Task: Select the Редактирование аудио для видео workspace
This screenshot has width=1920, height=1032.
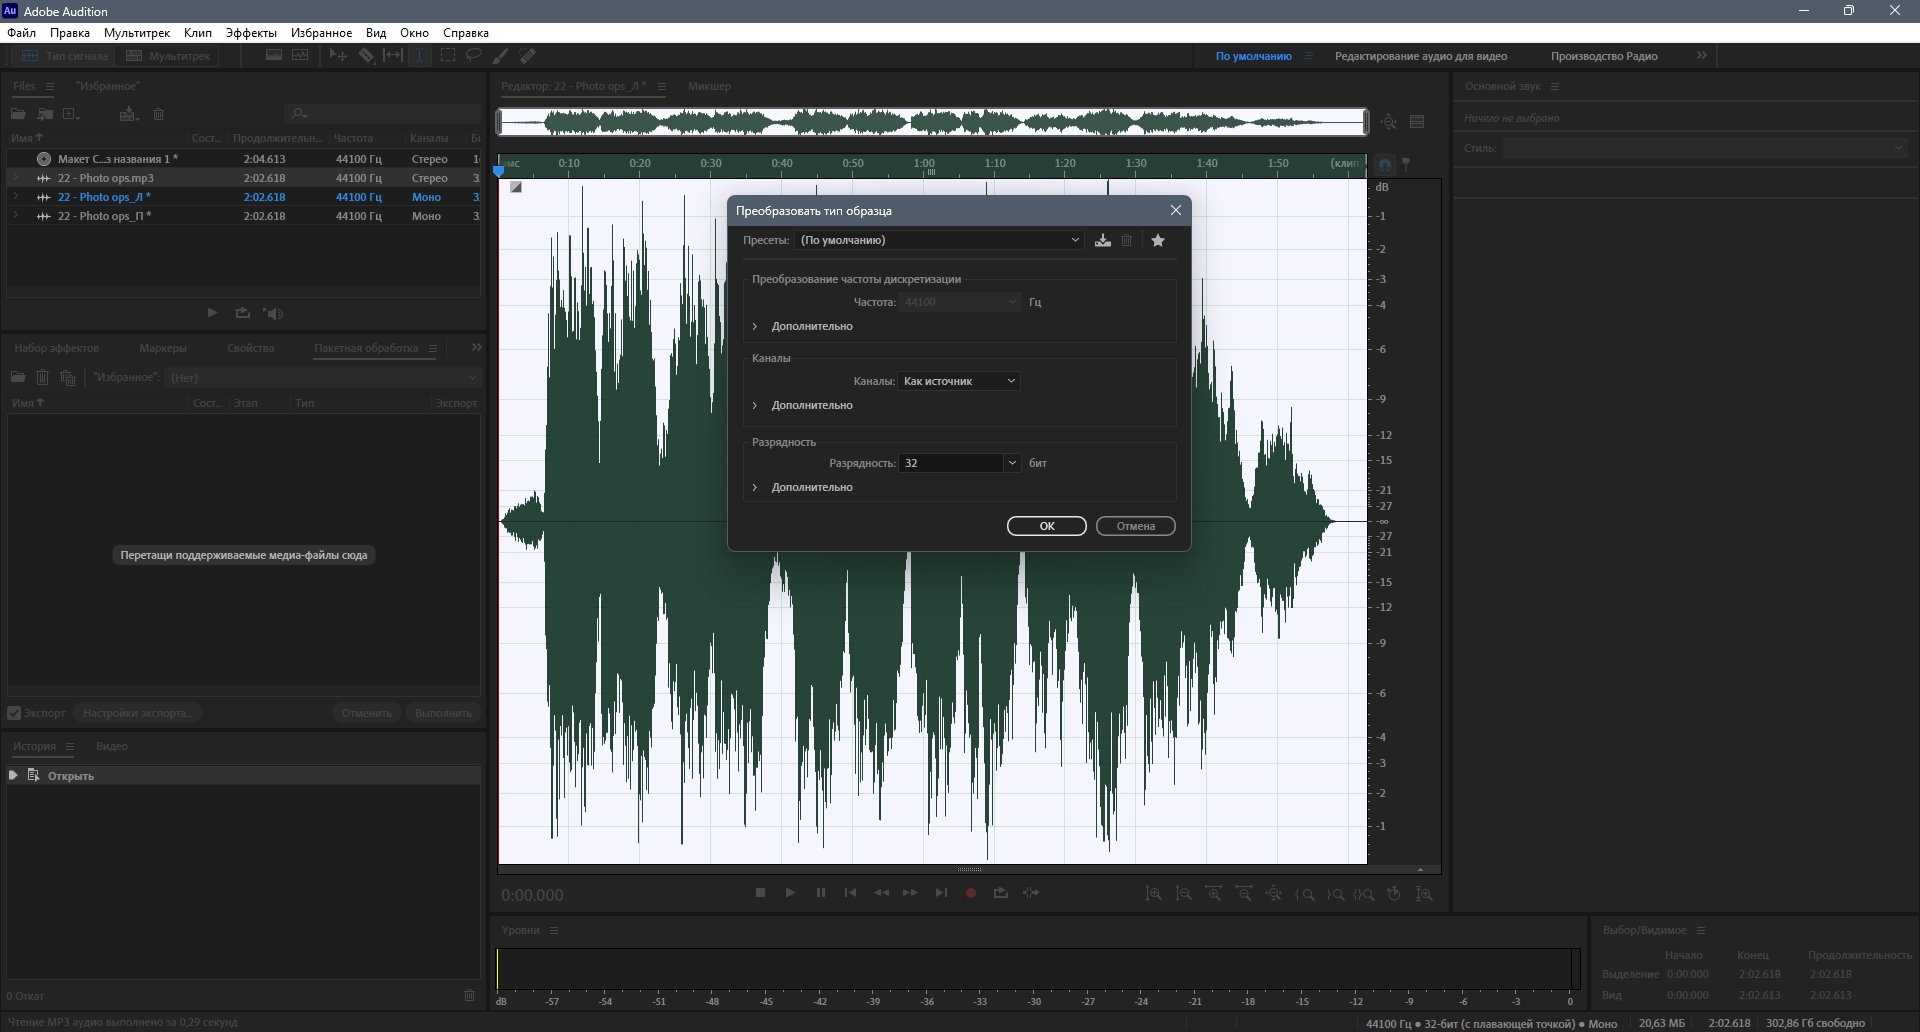Action: [1421, 56]
